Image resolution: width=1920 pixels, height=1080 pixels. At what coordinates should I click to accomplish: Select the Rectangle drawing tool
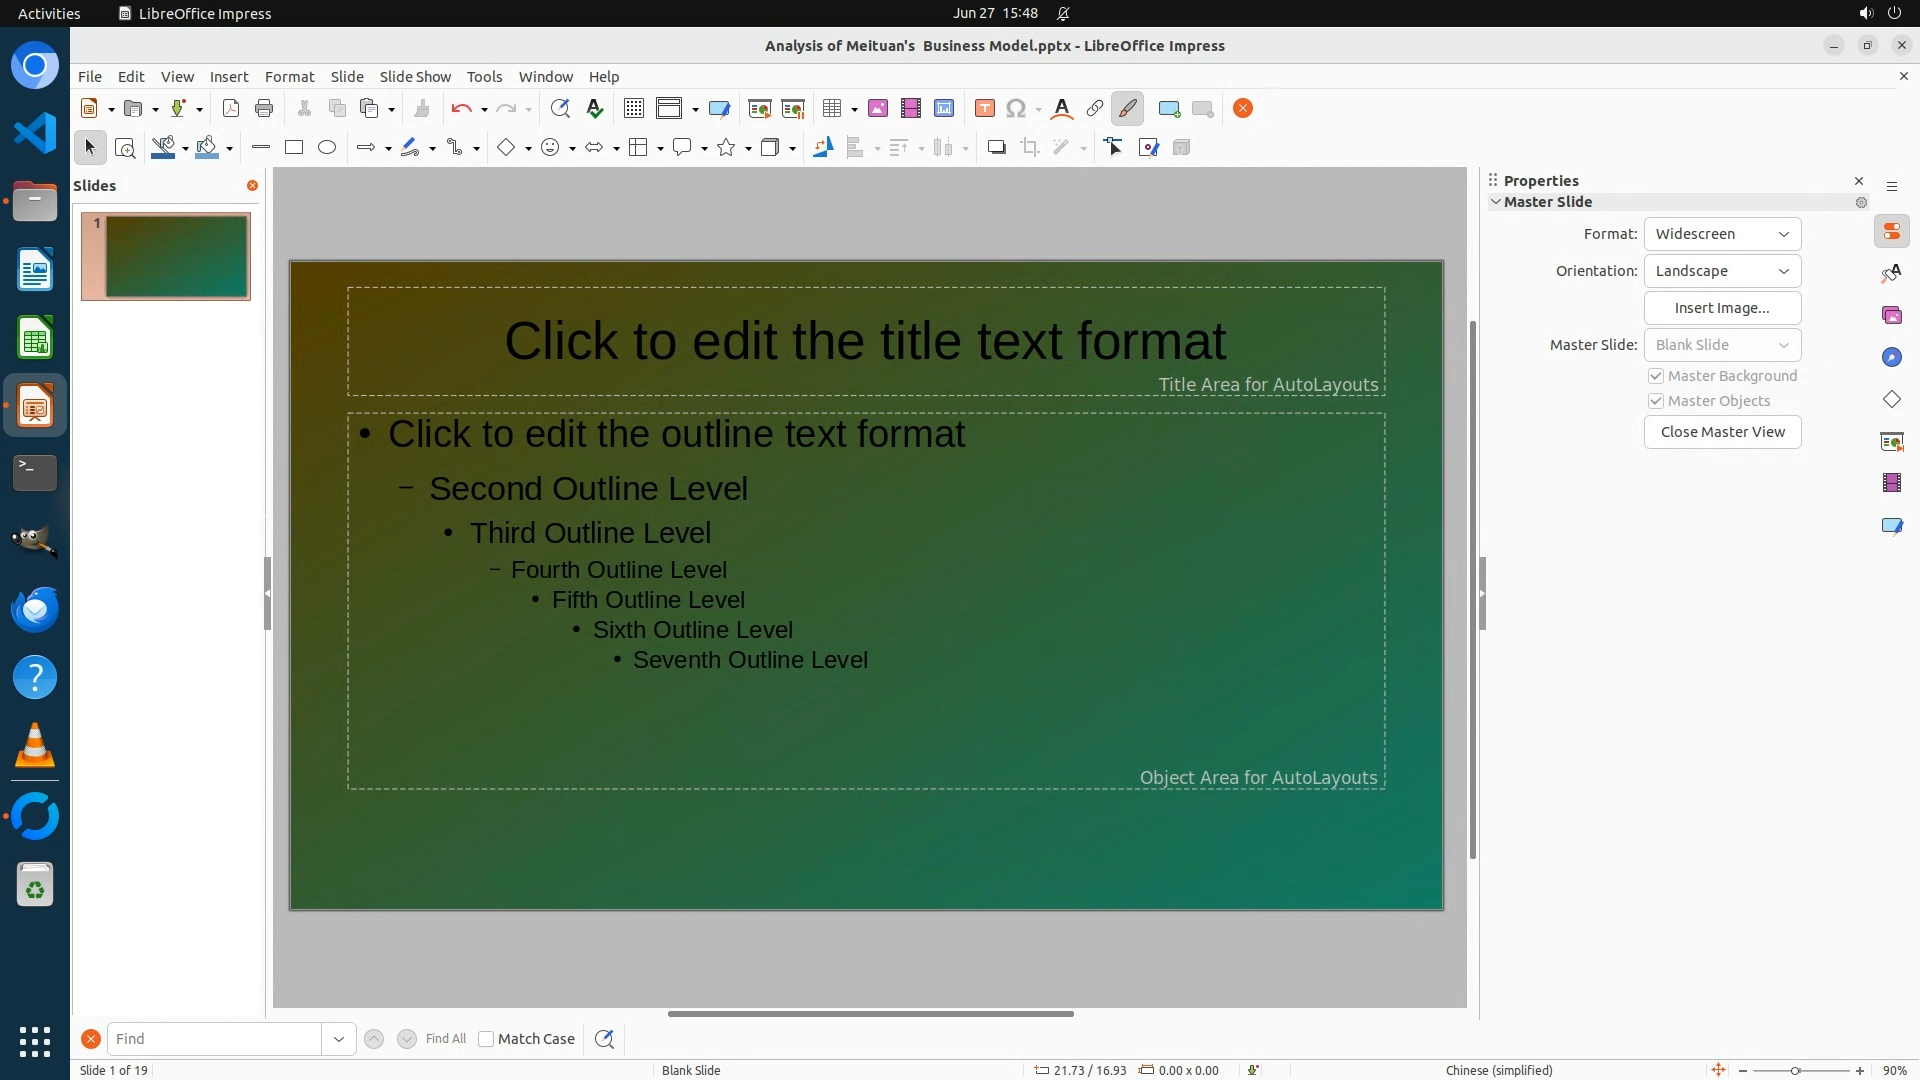(294, 148)
